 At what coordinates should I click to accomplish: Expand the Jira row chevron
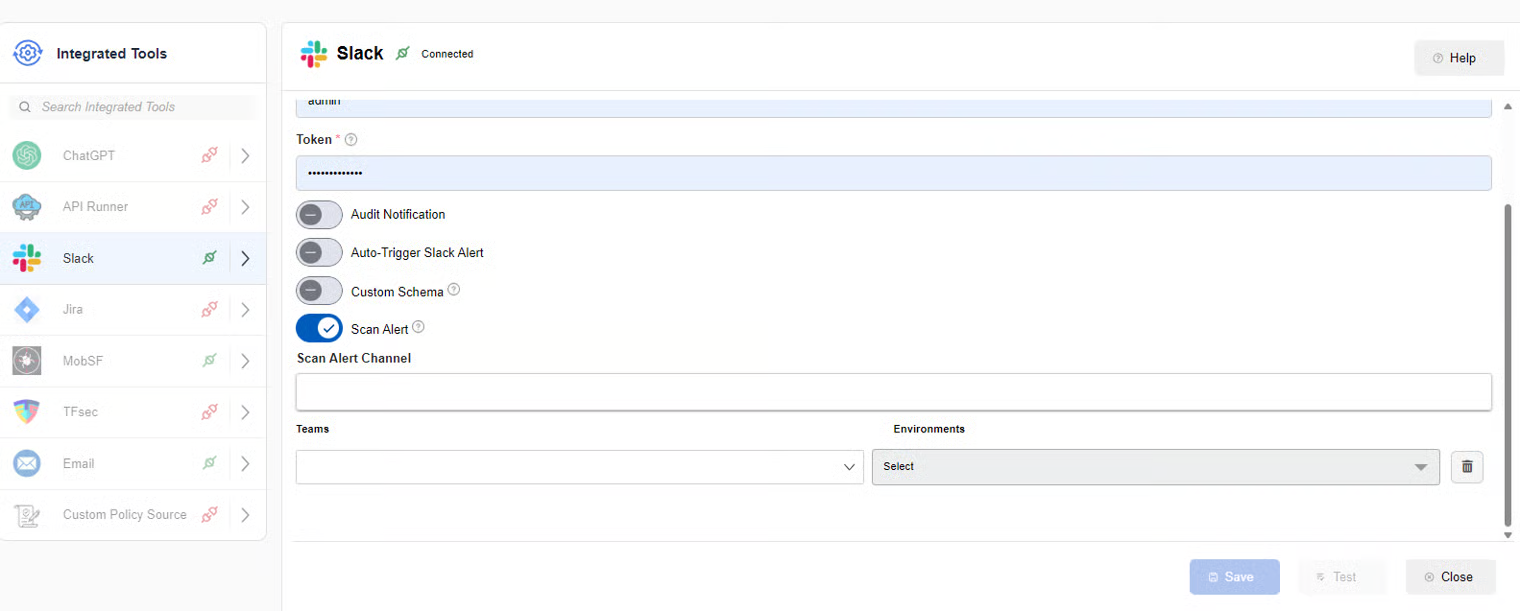click(246, 310)
